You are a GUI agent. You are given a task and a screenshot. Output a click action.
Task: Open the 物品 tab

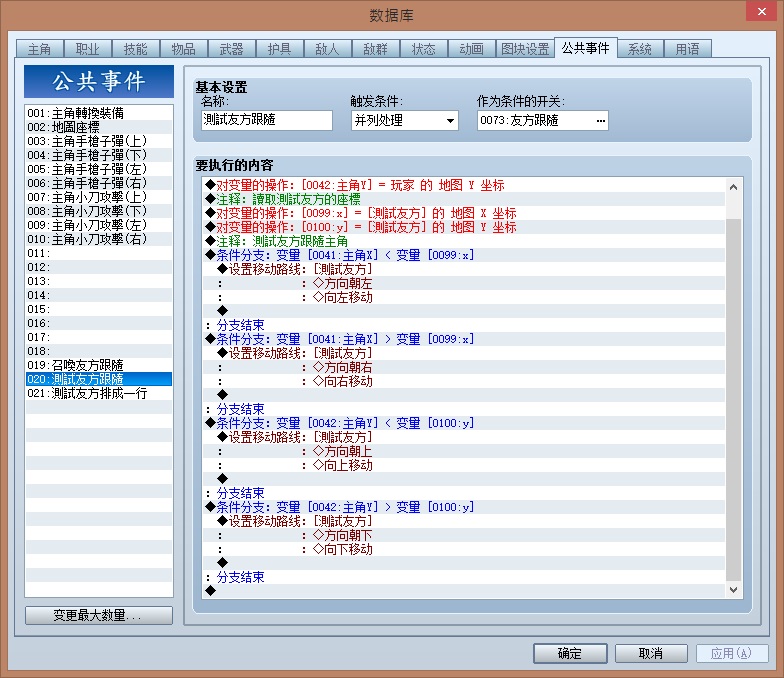pyautogui.click(x=184, y=49)
